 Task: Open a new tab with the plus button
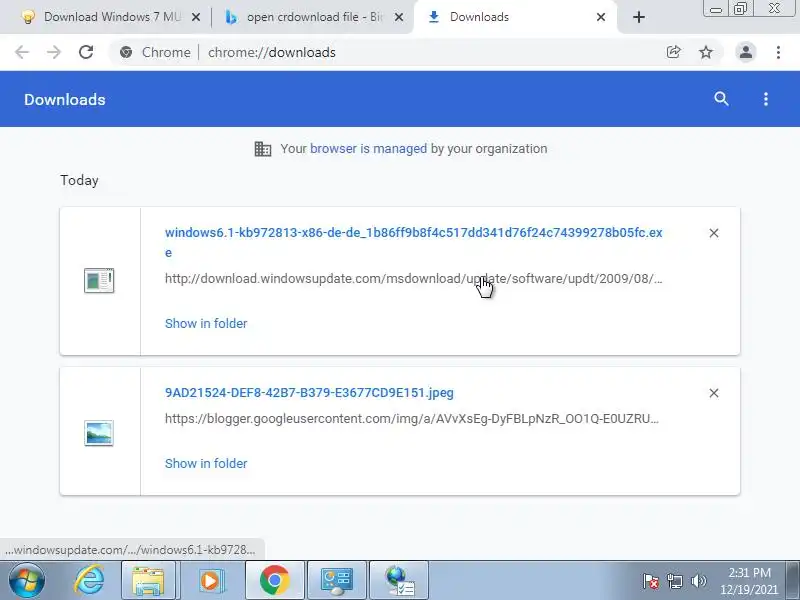pyautogui.click(x=639, y=17)
